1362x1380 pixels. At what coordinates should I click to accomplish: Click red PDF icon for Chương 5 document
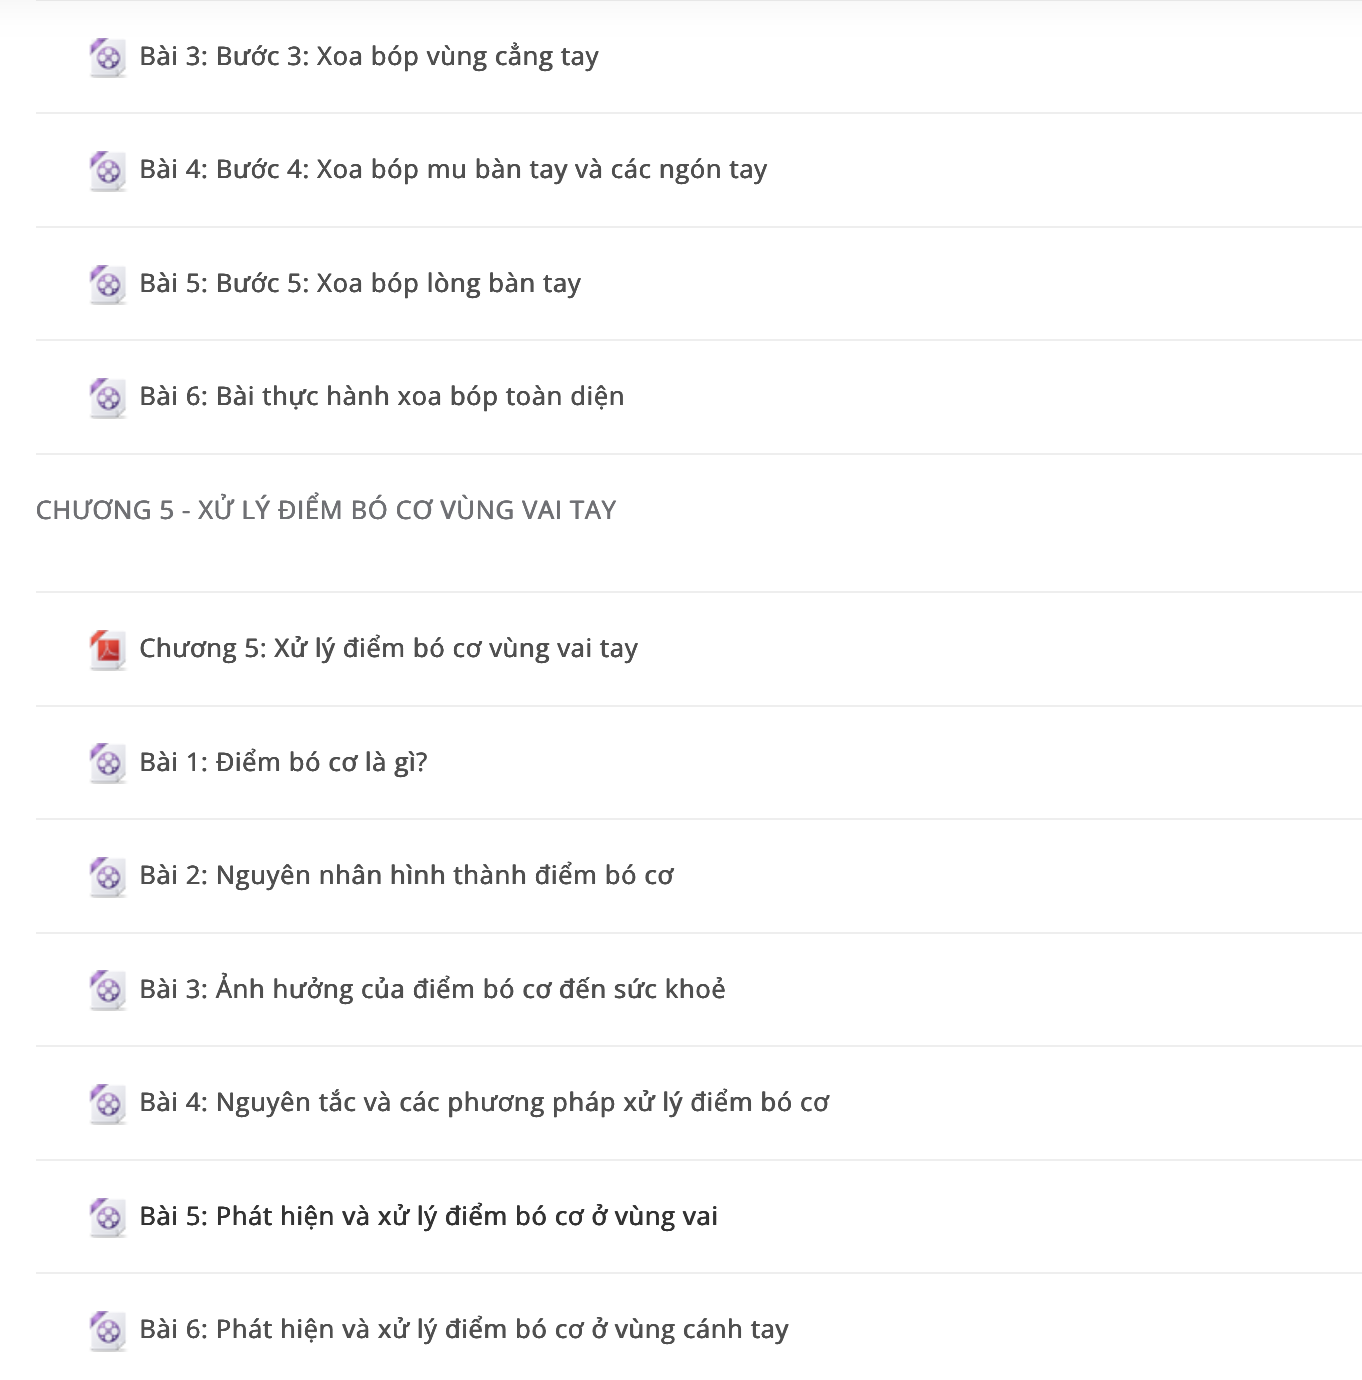click(x=107, y=649)
